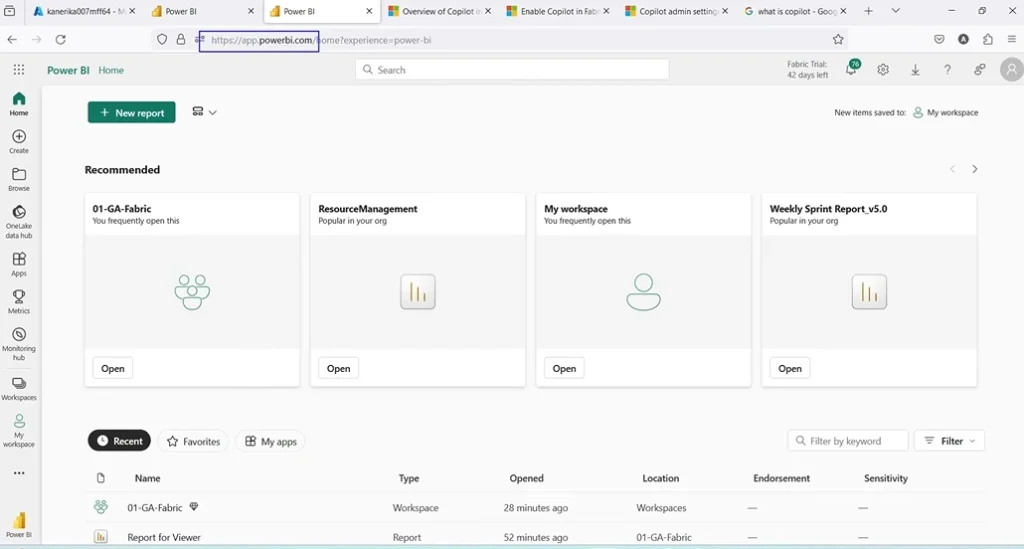Image resolution: width=1024 pixels, height=549 pixels.
Task: Close the active Power BI browser tab
Action: tap(369, 11)
